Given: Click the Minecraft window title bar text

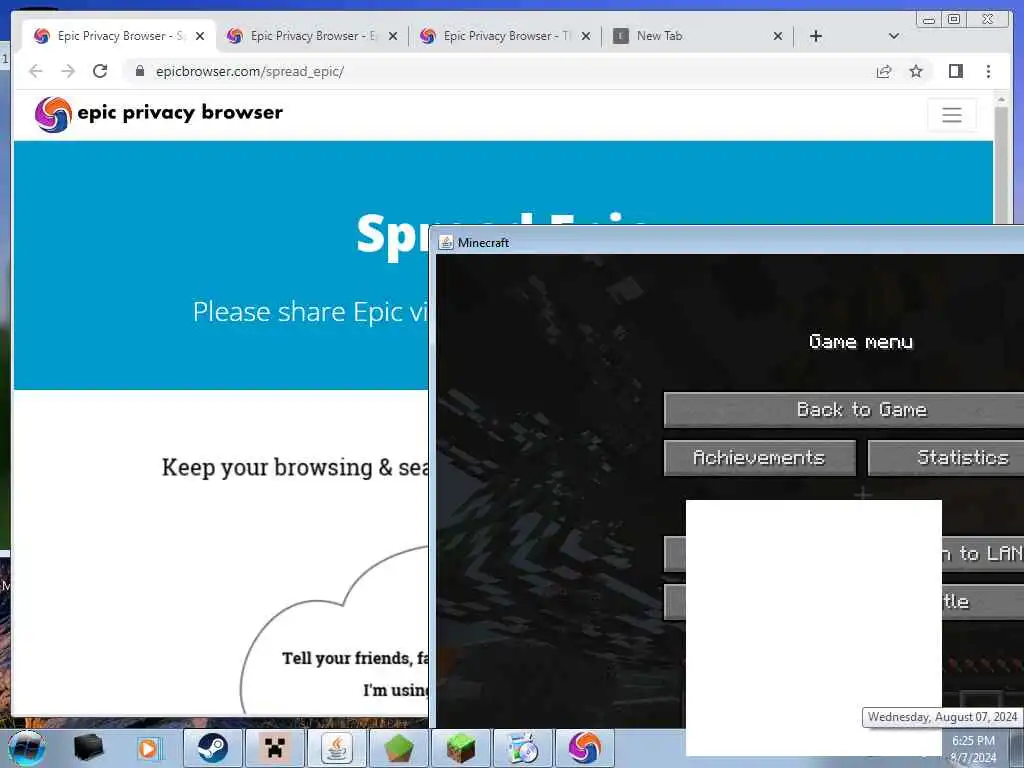Looking at the screenshot, I should [x=483, y=242].
